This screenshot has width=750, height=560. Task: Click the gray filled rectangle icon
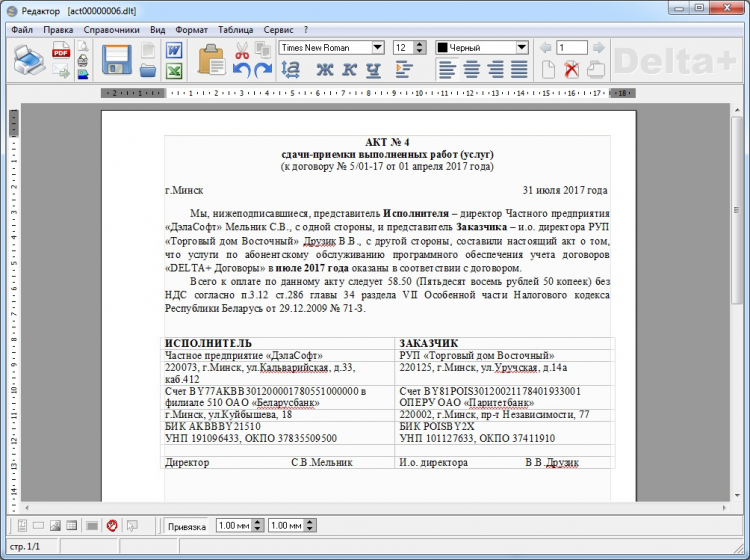coord(92,526)
